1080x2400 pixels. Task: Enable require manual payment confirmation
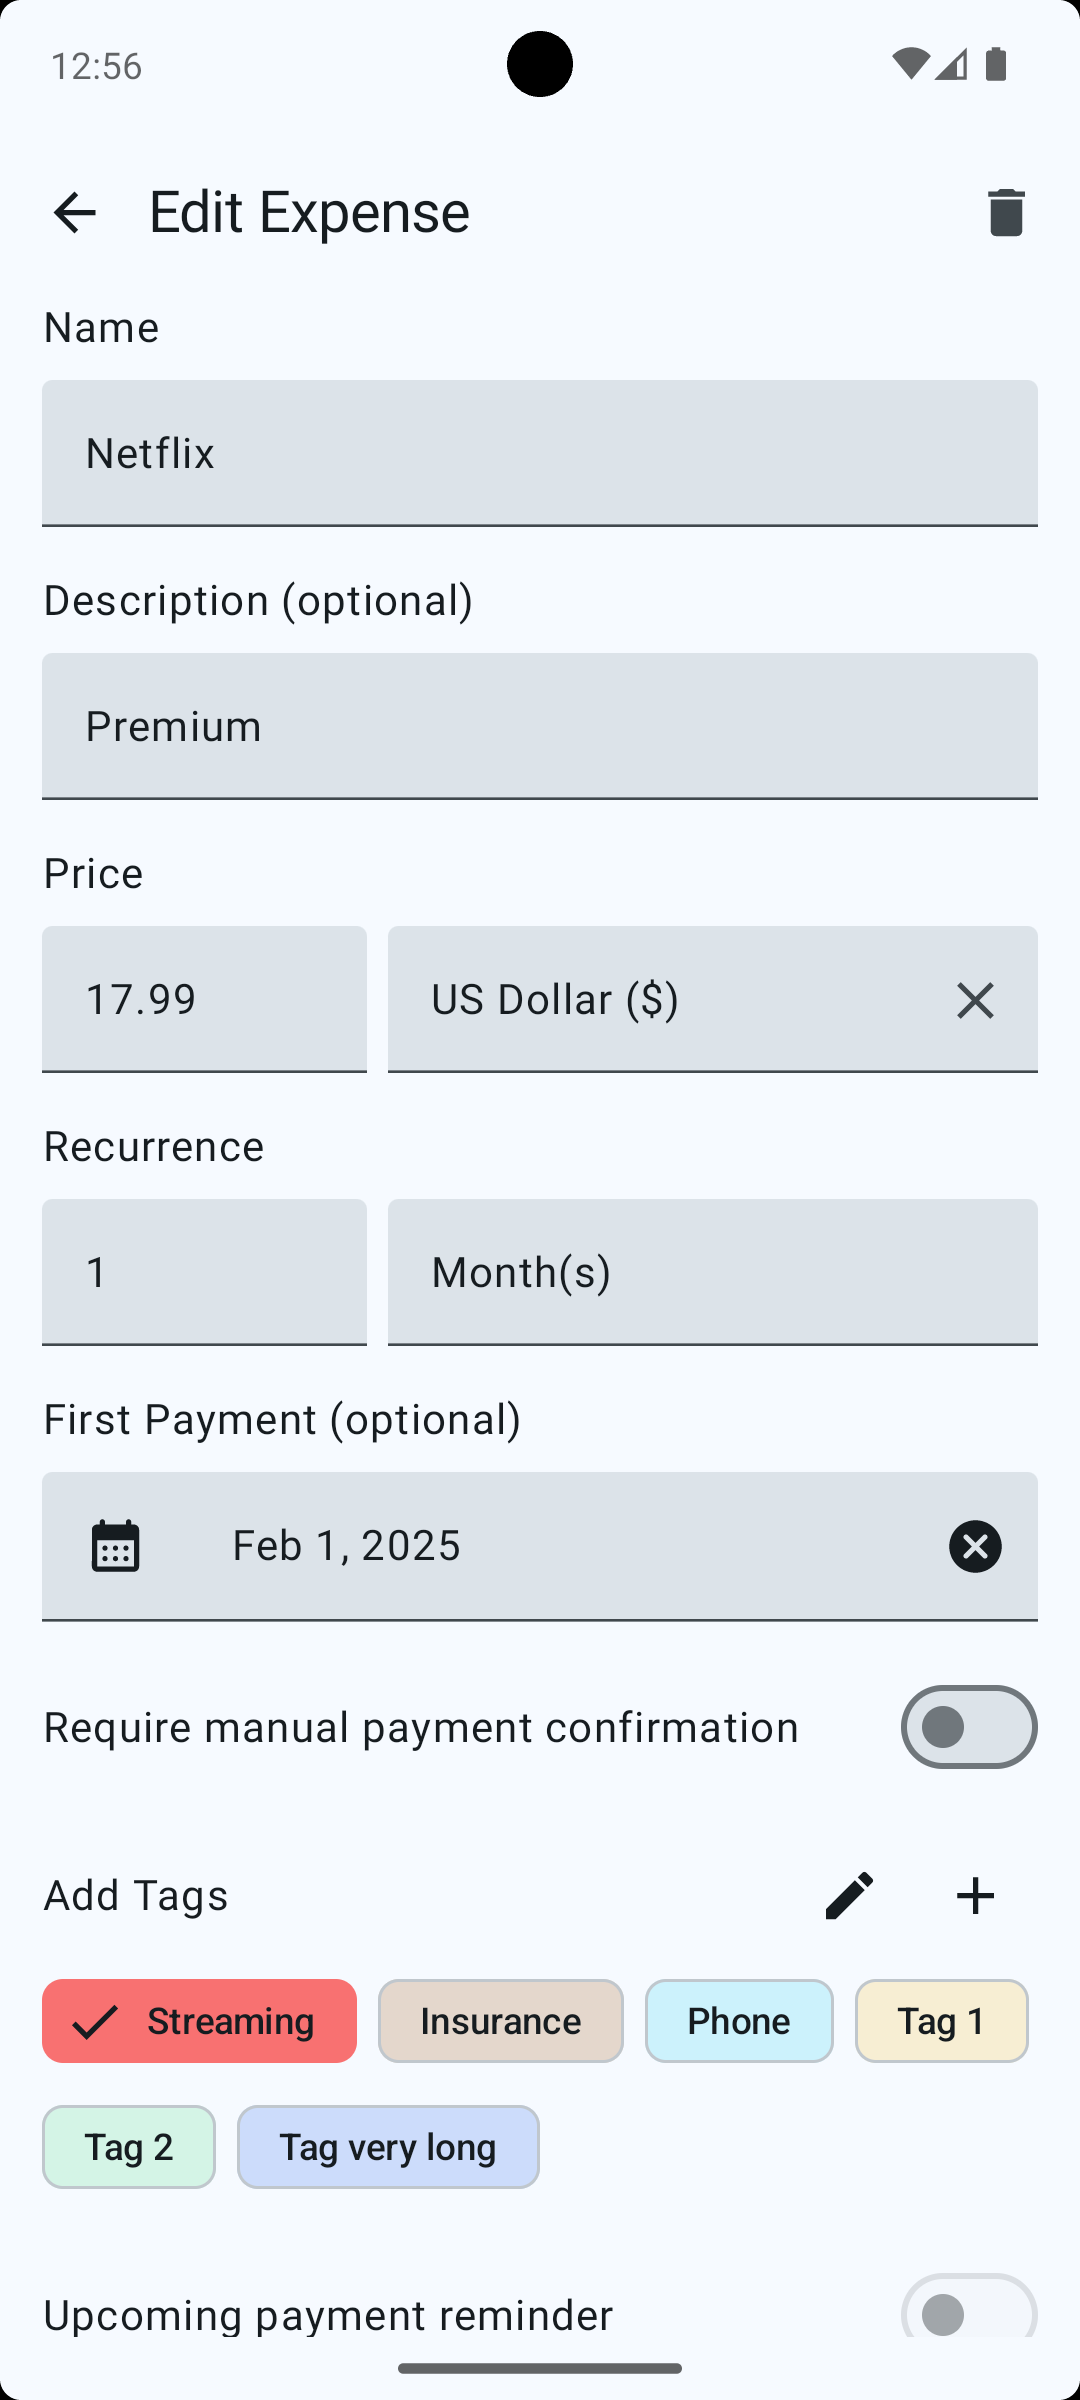[968, 1727]
